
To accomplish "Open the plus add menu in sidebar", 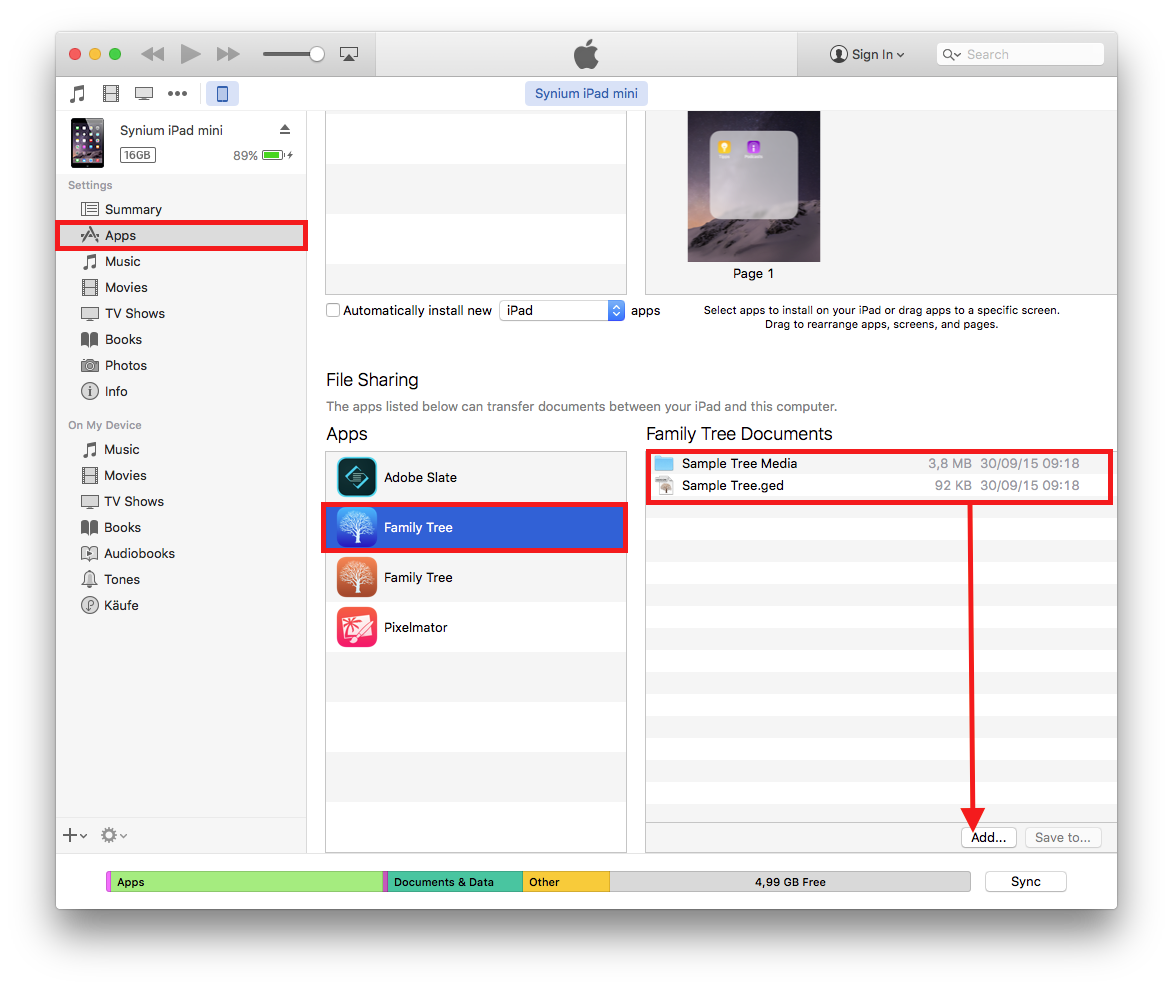I will (75, 836).
